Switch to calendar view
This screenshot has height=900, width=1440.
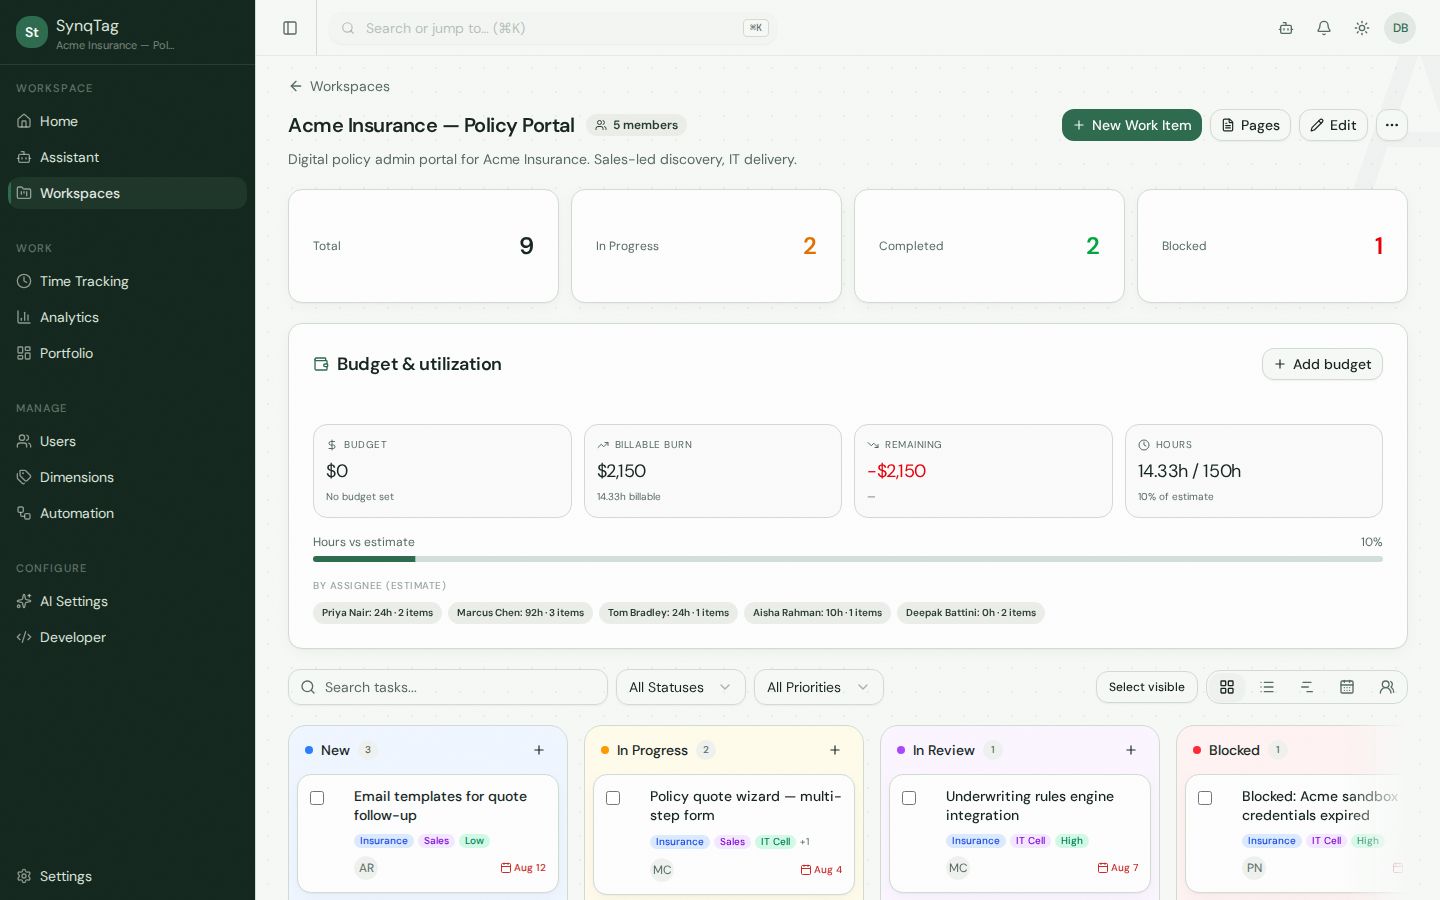(x=1347, y=687)
